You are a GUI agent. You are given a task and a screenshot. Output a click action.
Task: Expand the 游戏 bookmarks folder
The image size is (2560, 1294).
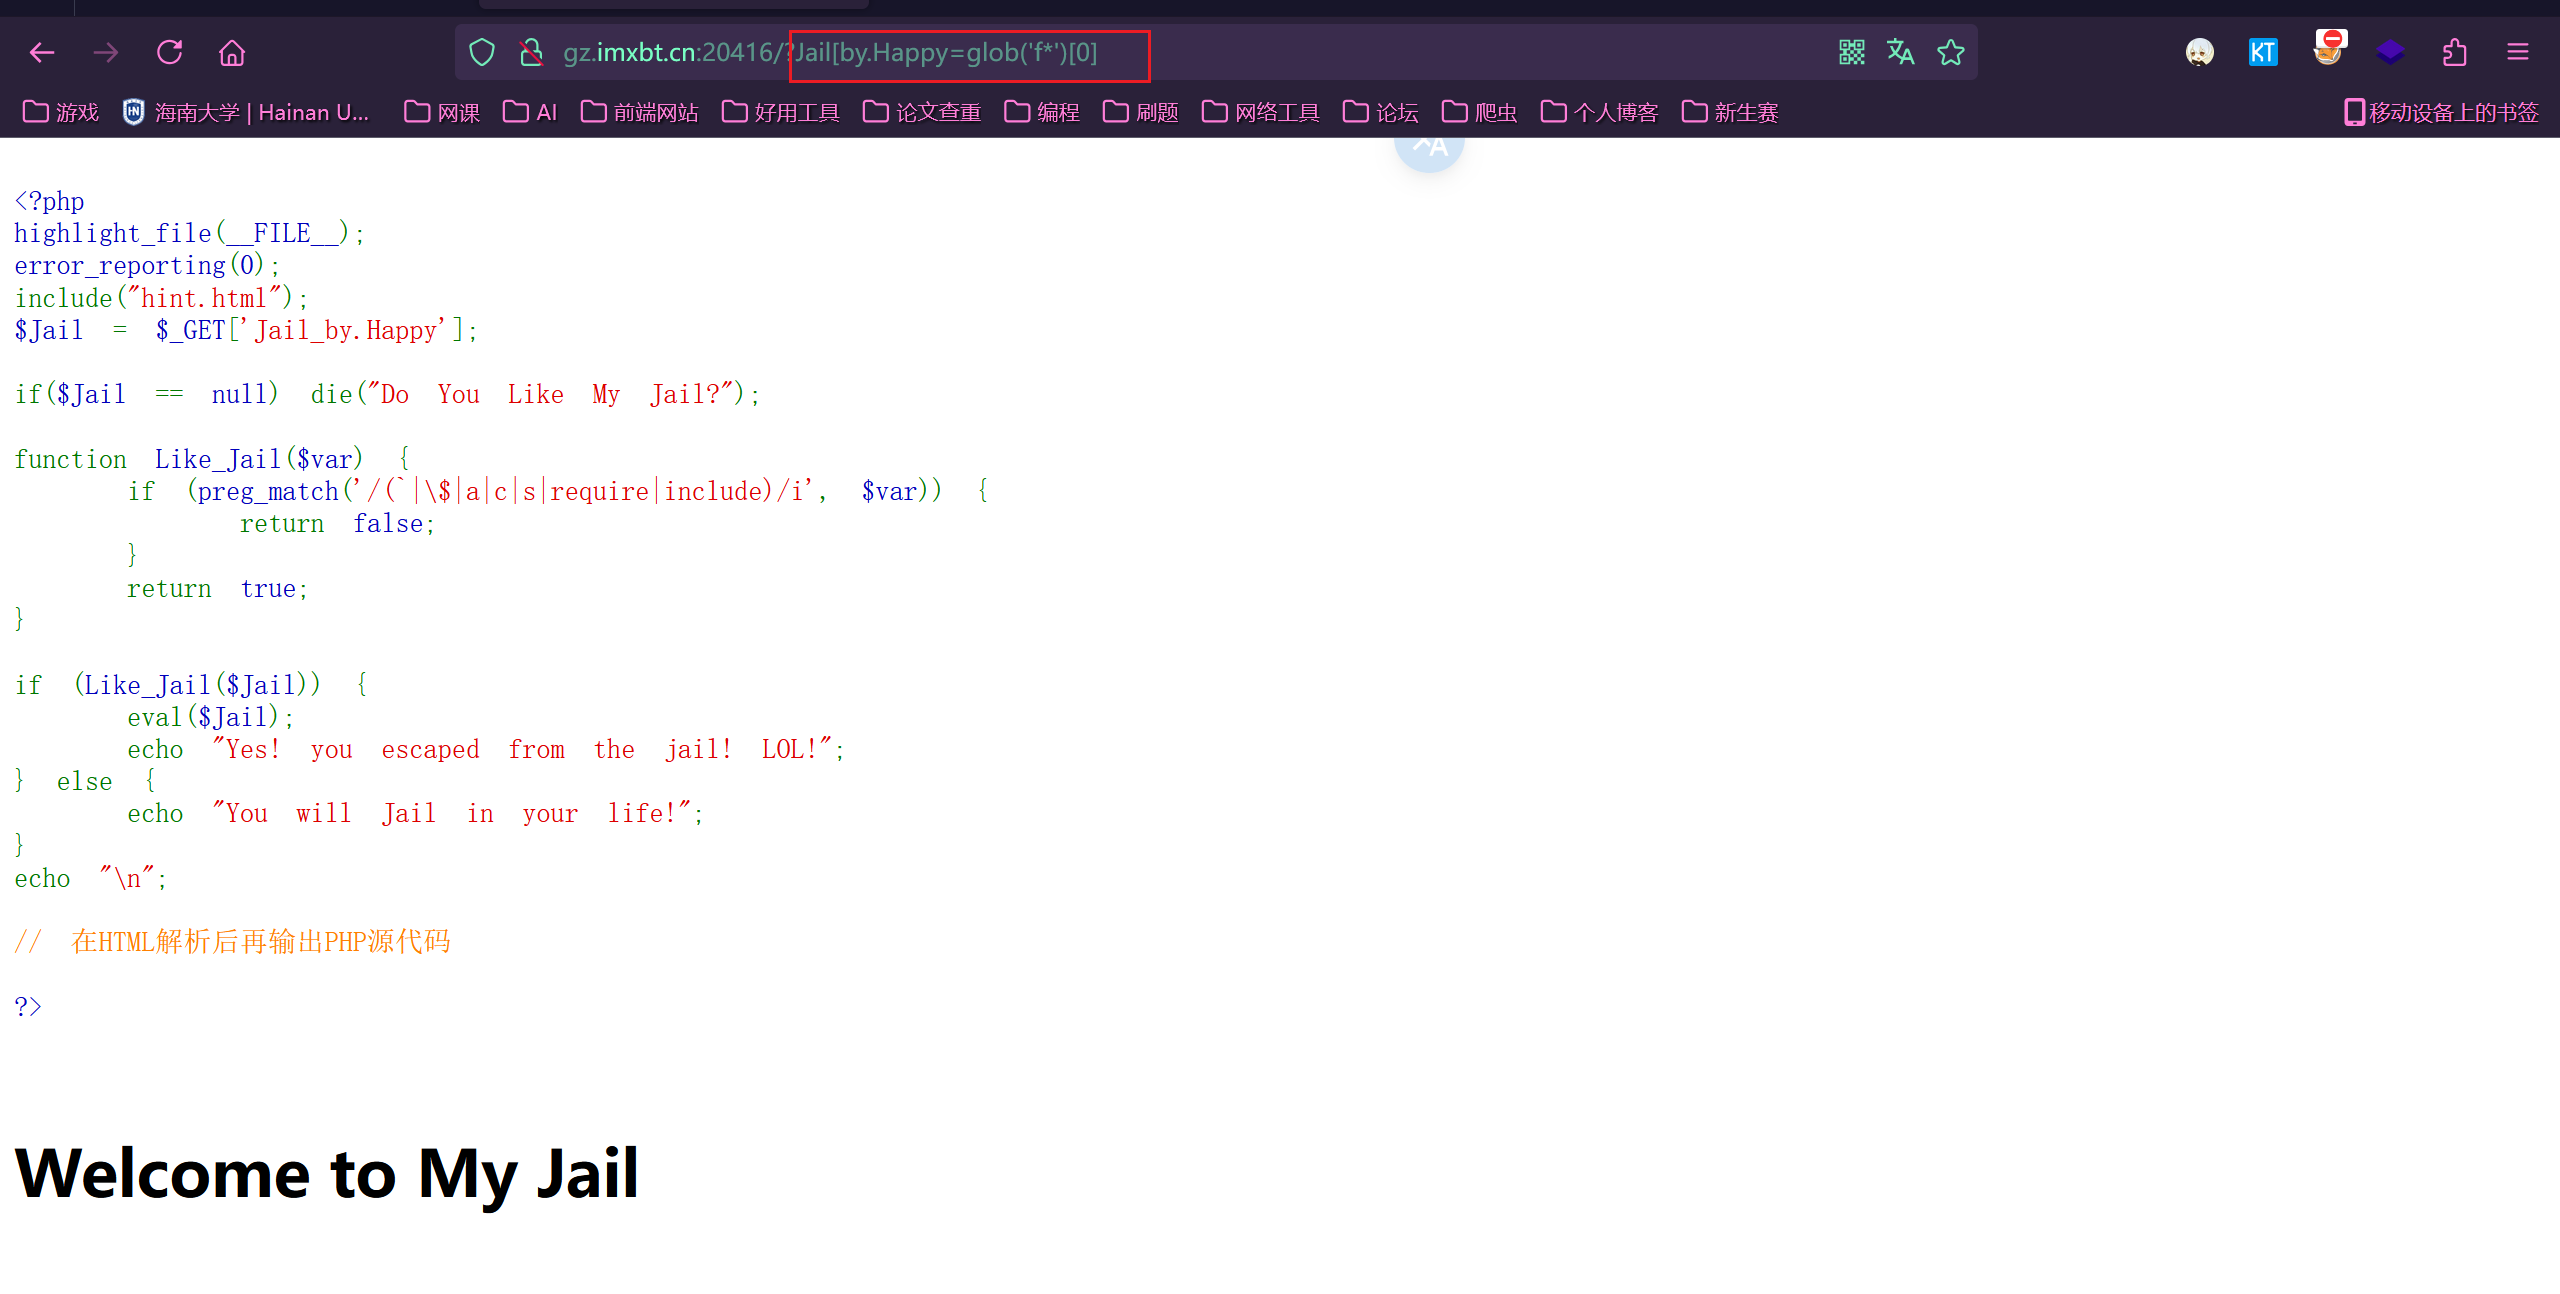tap(60, 112)
